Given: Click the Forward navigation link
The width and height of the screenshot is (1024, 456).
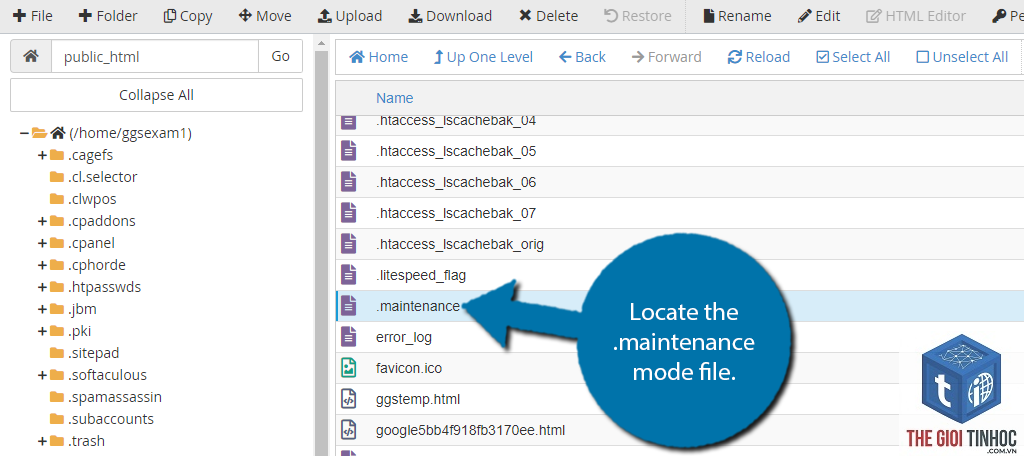Looking at the screenshot, I should click(x=666, y=57).
